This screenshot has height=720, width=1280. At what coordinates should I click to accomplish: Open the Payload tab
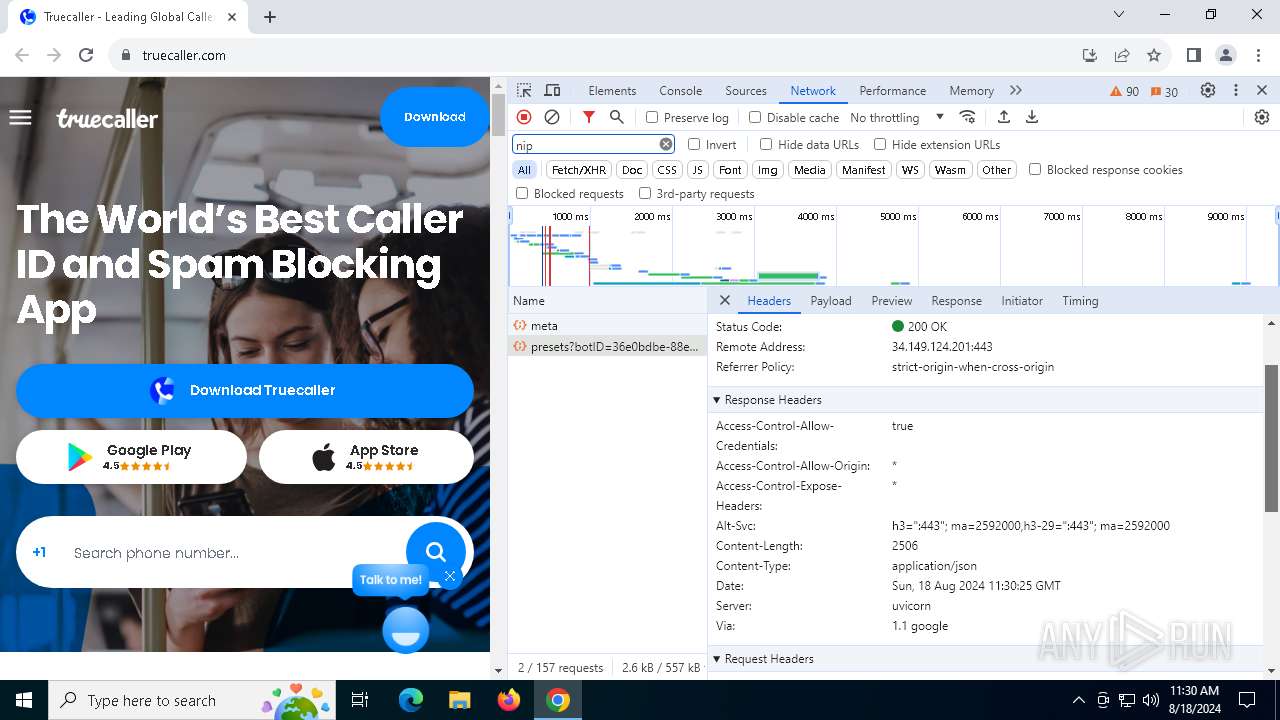tap(831, 300)
